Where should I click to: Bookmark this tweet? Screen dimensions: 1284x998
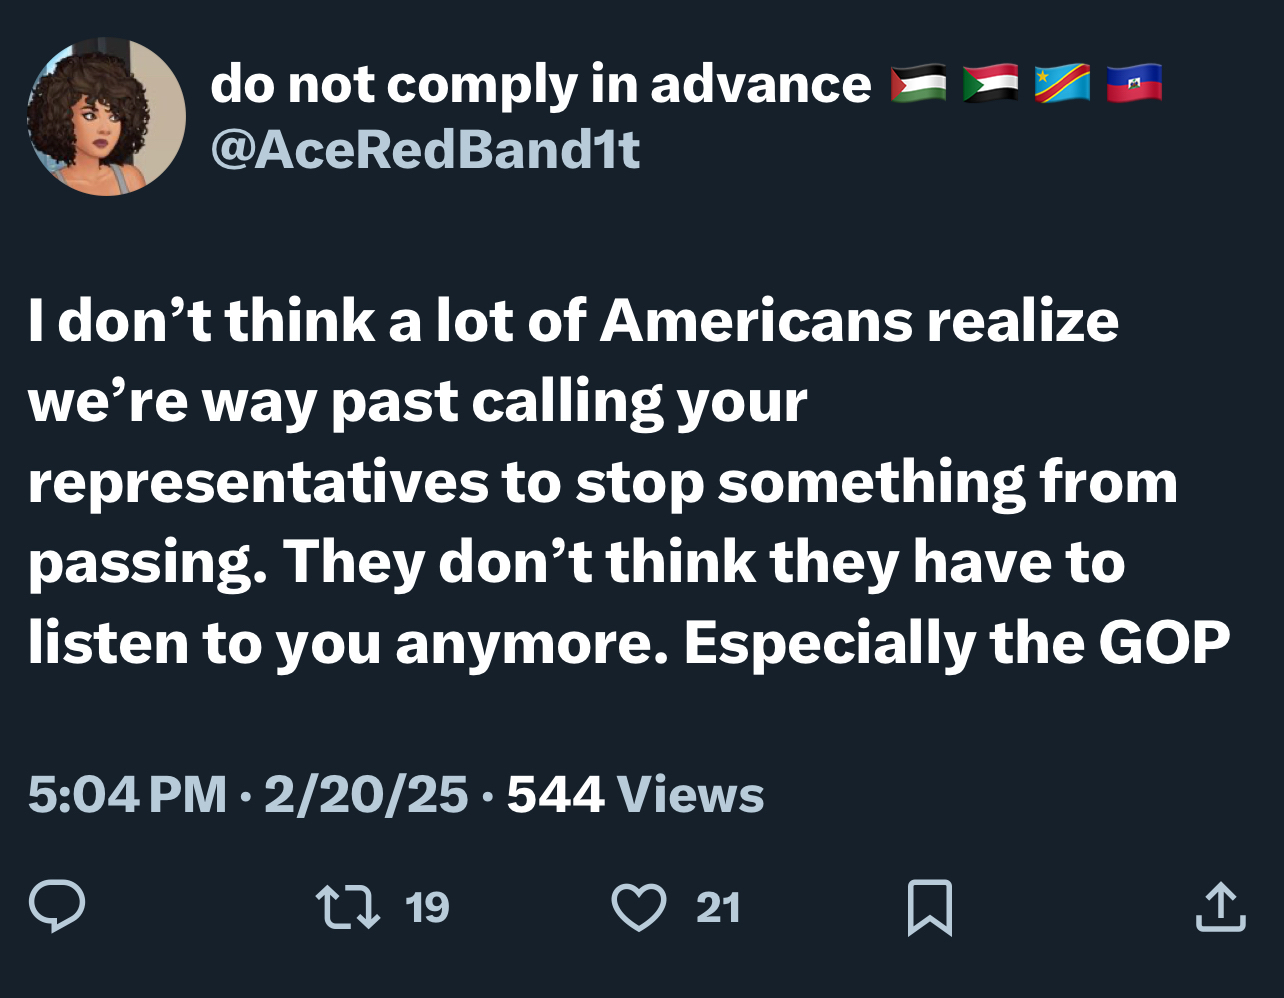pyautogui.click(x=929, y=908)
